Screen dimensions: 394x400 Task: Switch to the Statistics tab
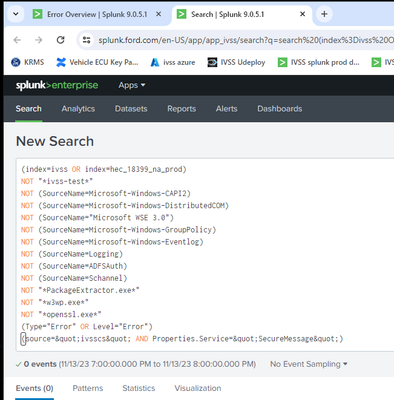[139, 388]
